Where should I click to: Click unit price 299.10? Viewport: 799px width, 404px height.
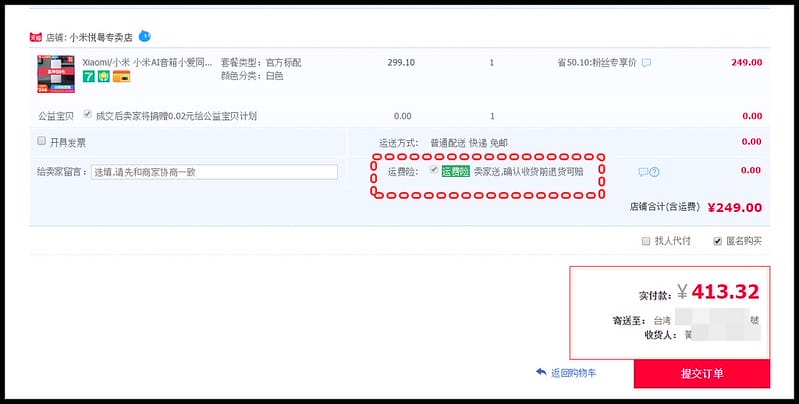(x=401, y=63)
